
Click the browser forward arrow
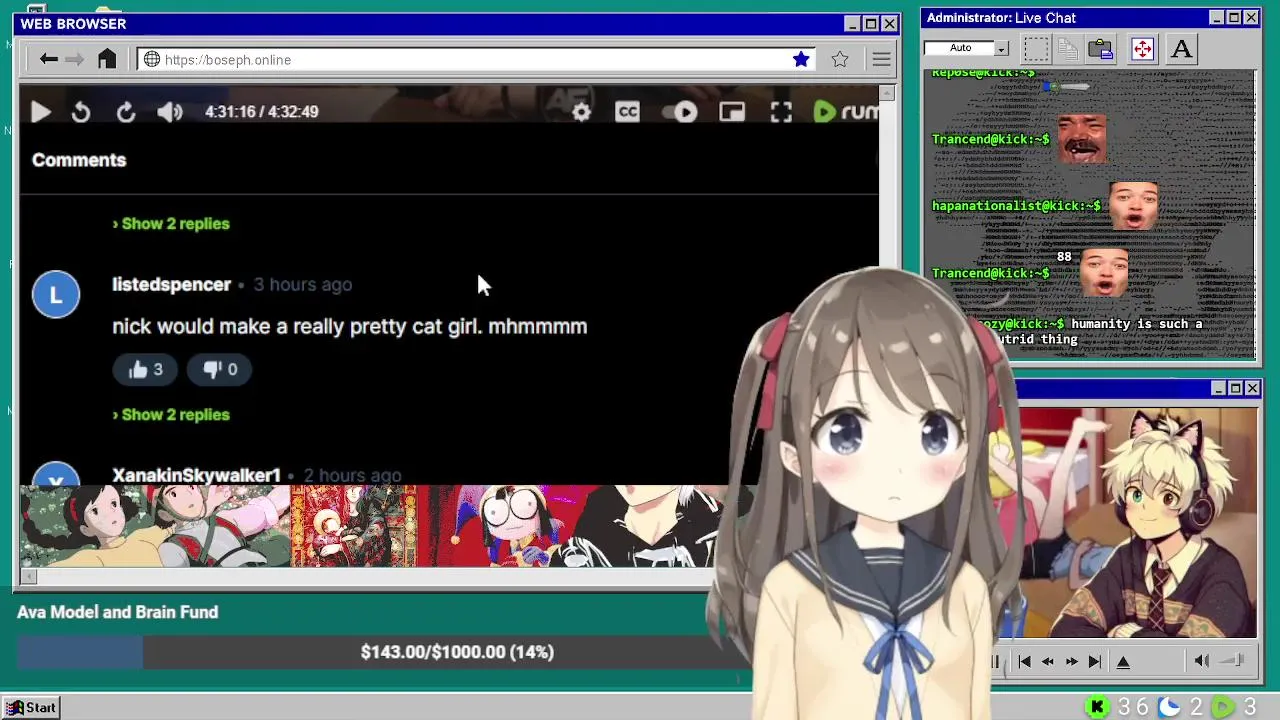click(75, 60)
